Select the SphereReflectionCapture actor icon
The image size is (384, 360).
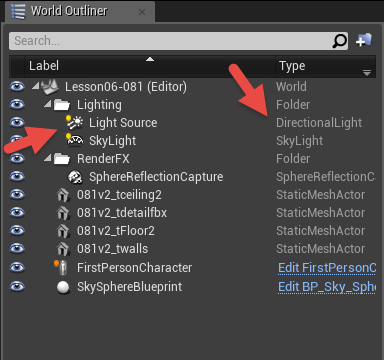tap(75, 177)
